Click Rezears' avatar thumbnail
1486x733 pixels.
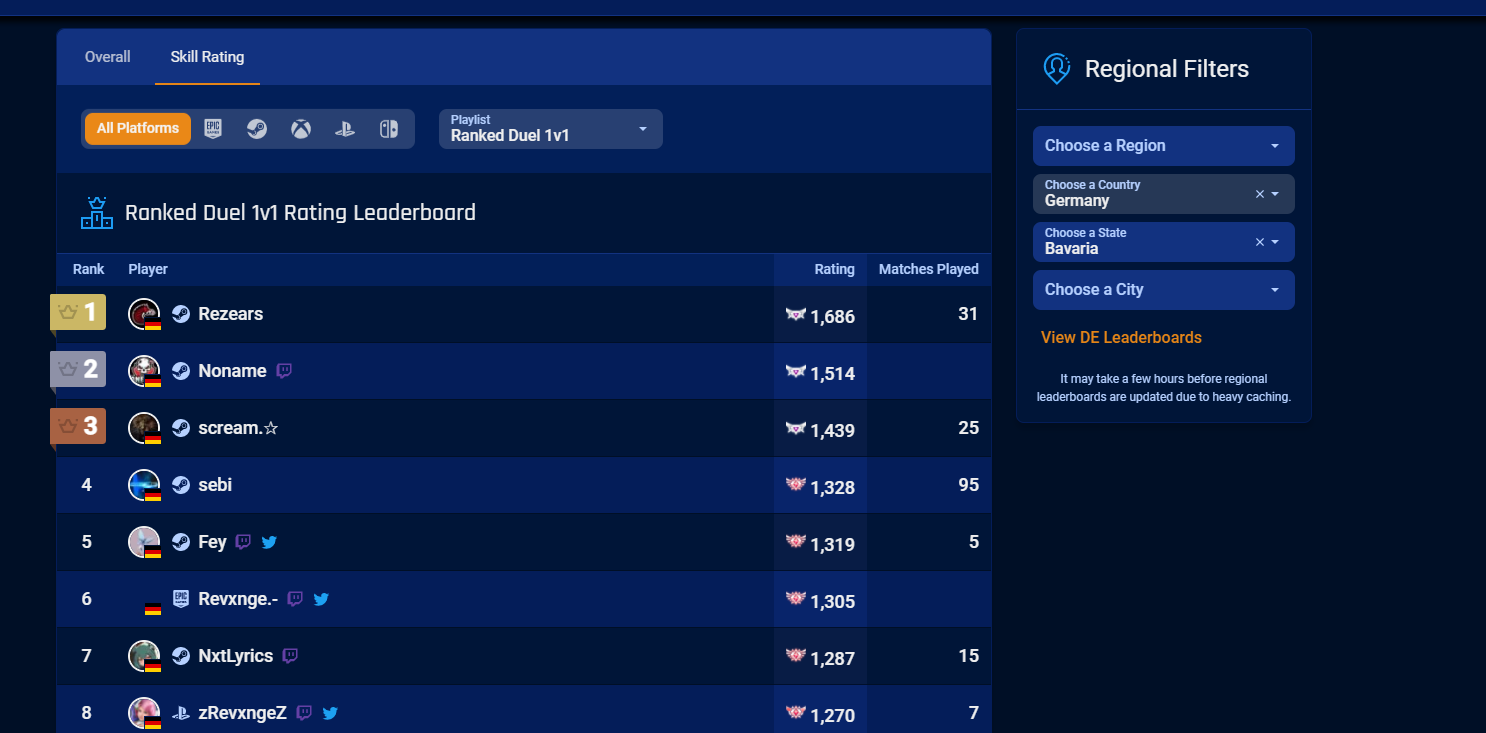point(144,314)
